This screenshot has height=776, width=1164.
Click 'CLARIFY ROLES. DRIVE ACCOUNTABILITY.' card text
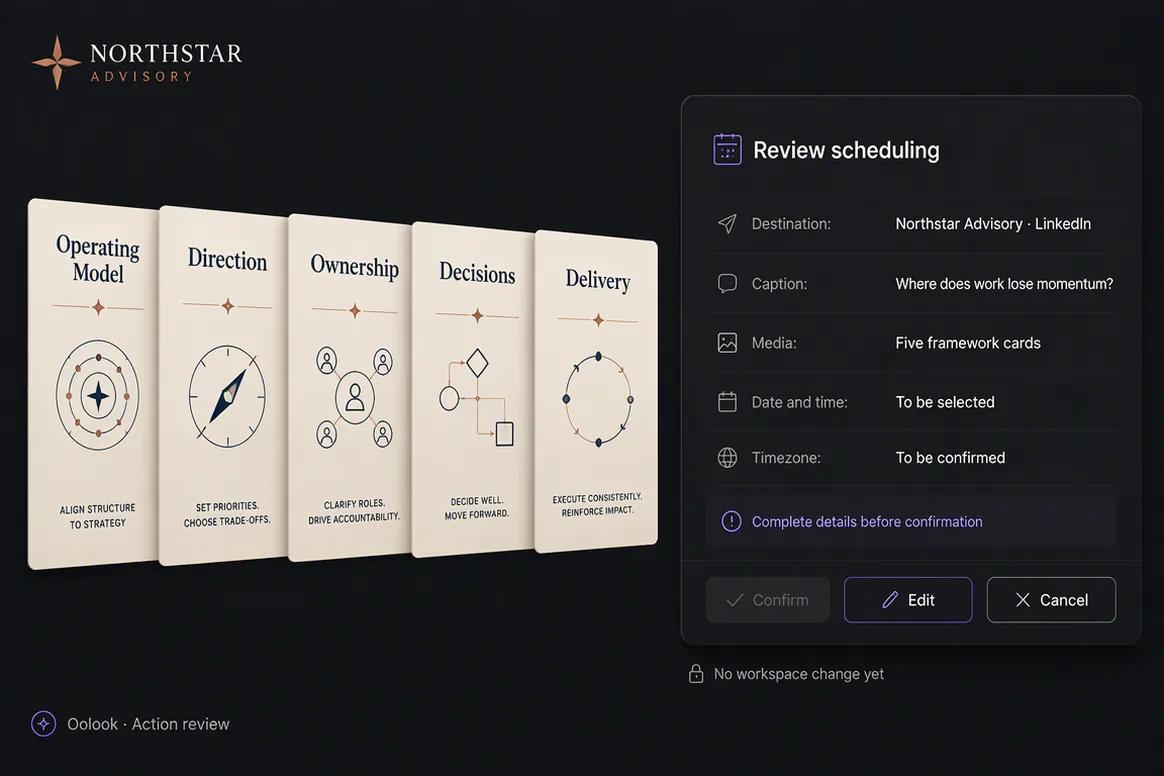click(354, 511)
